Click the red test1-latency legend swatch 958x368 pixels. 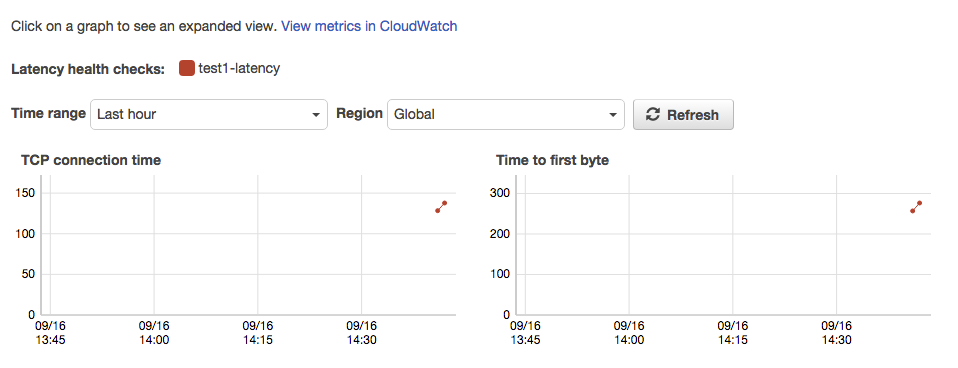pyautogui.click(x=187, y=68)
